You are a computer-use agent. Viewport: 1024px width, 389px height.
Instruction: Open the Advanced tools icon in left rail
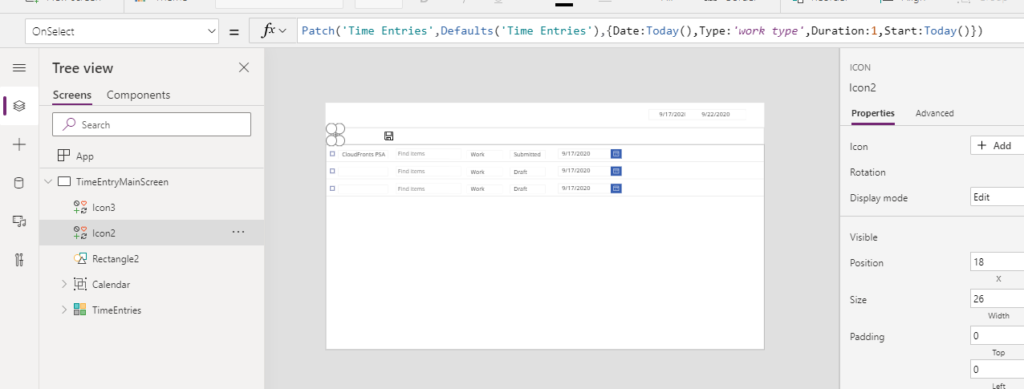19,260
